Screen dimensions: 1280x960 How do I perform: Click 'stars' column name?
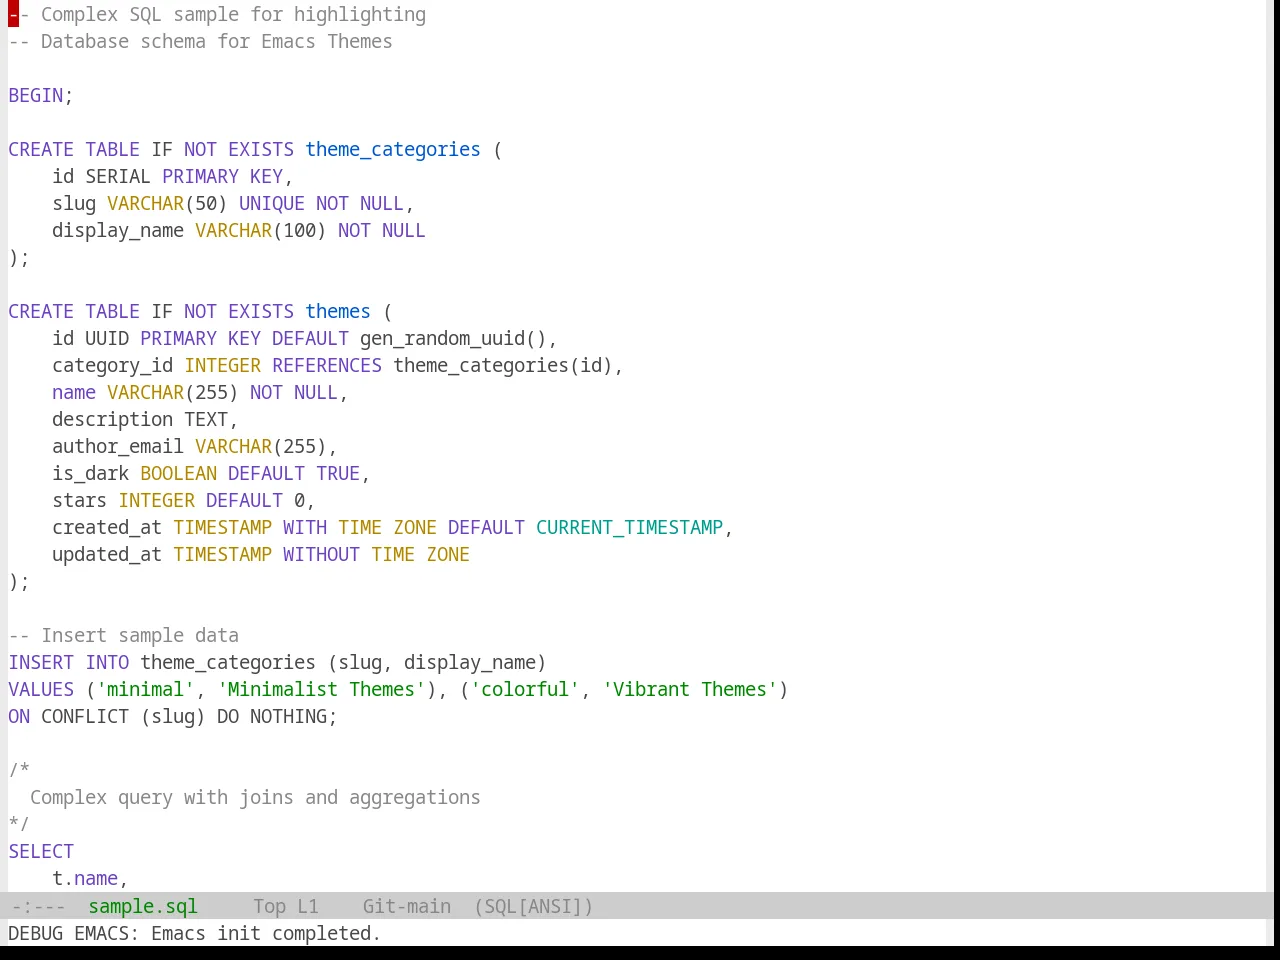[80, 500]
